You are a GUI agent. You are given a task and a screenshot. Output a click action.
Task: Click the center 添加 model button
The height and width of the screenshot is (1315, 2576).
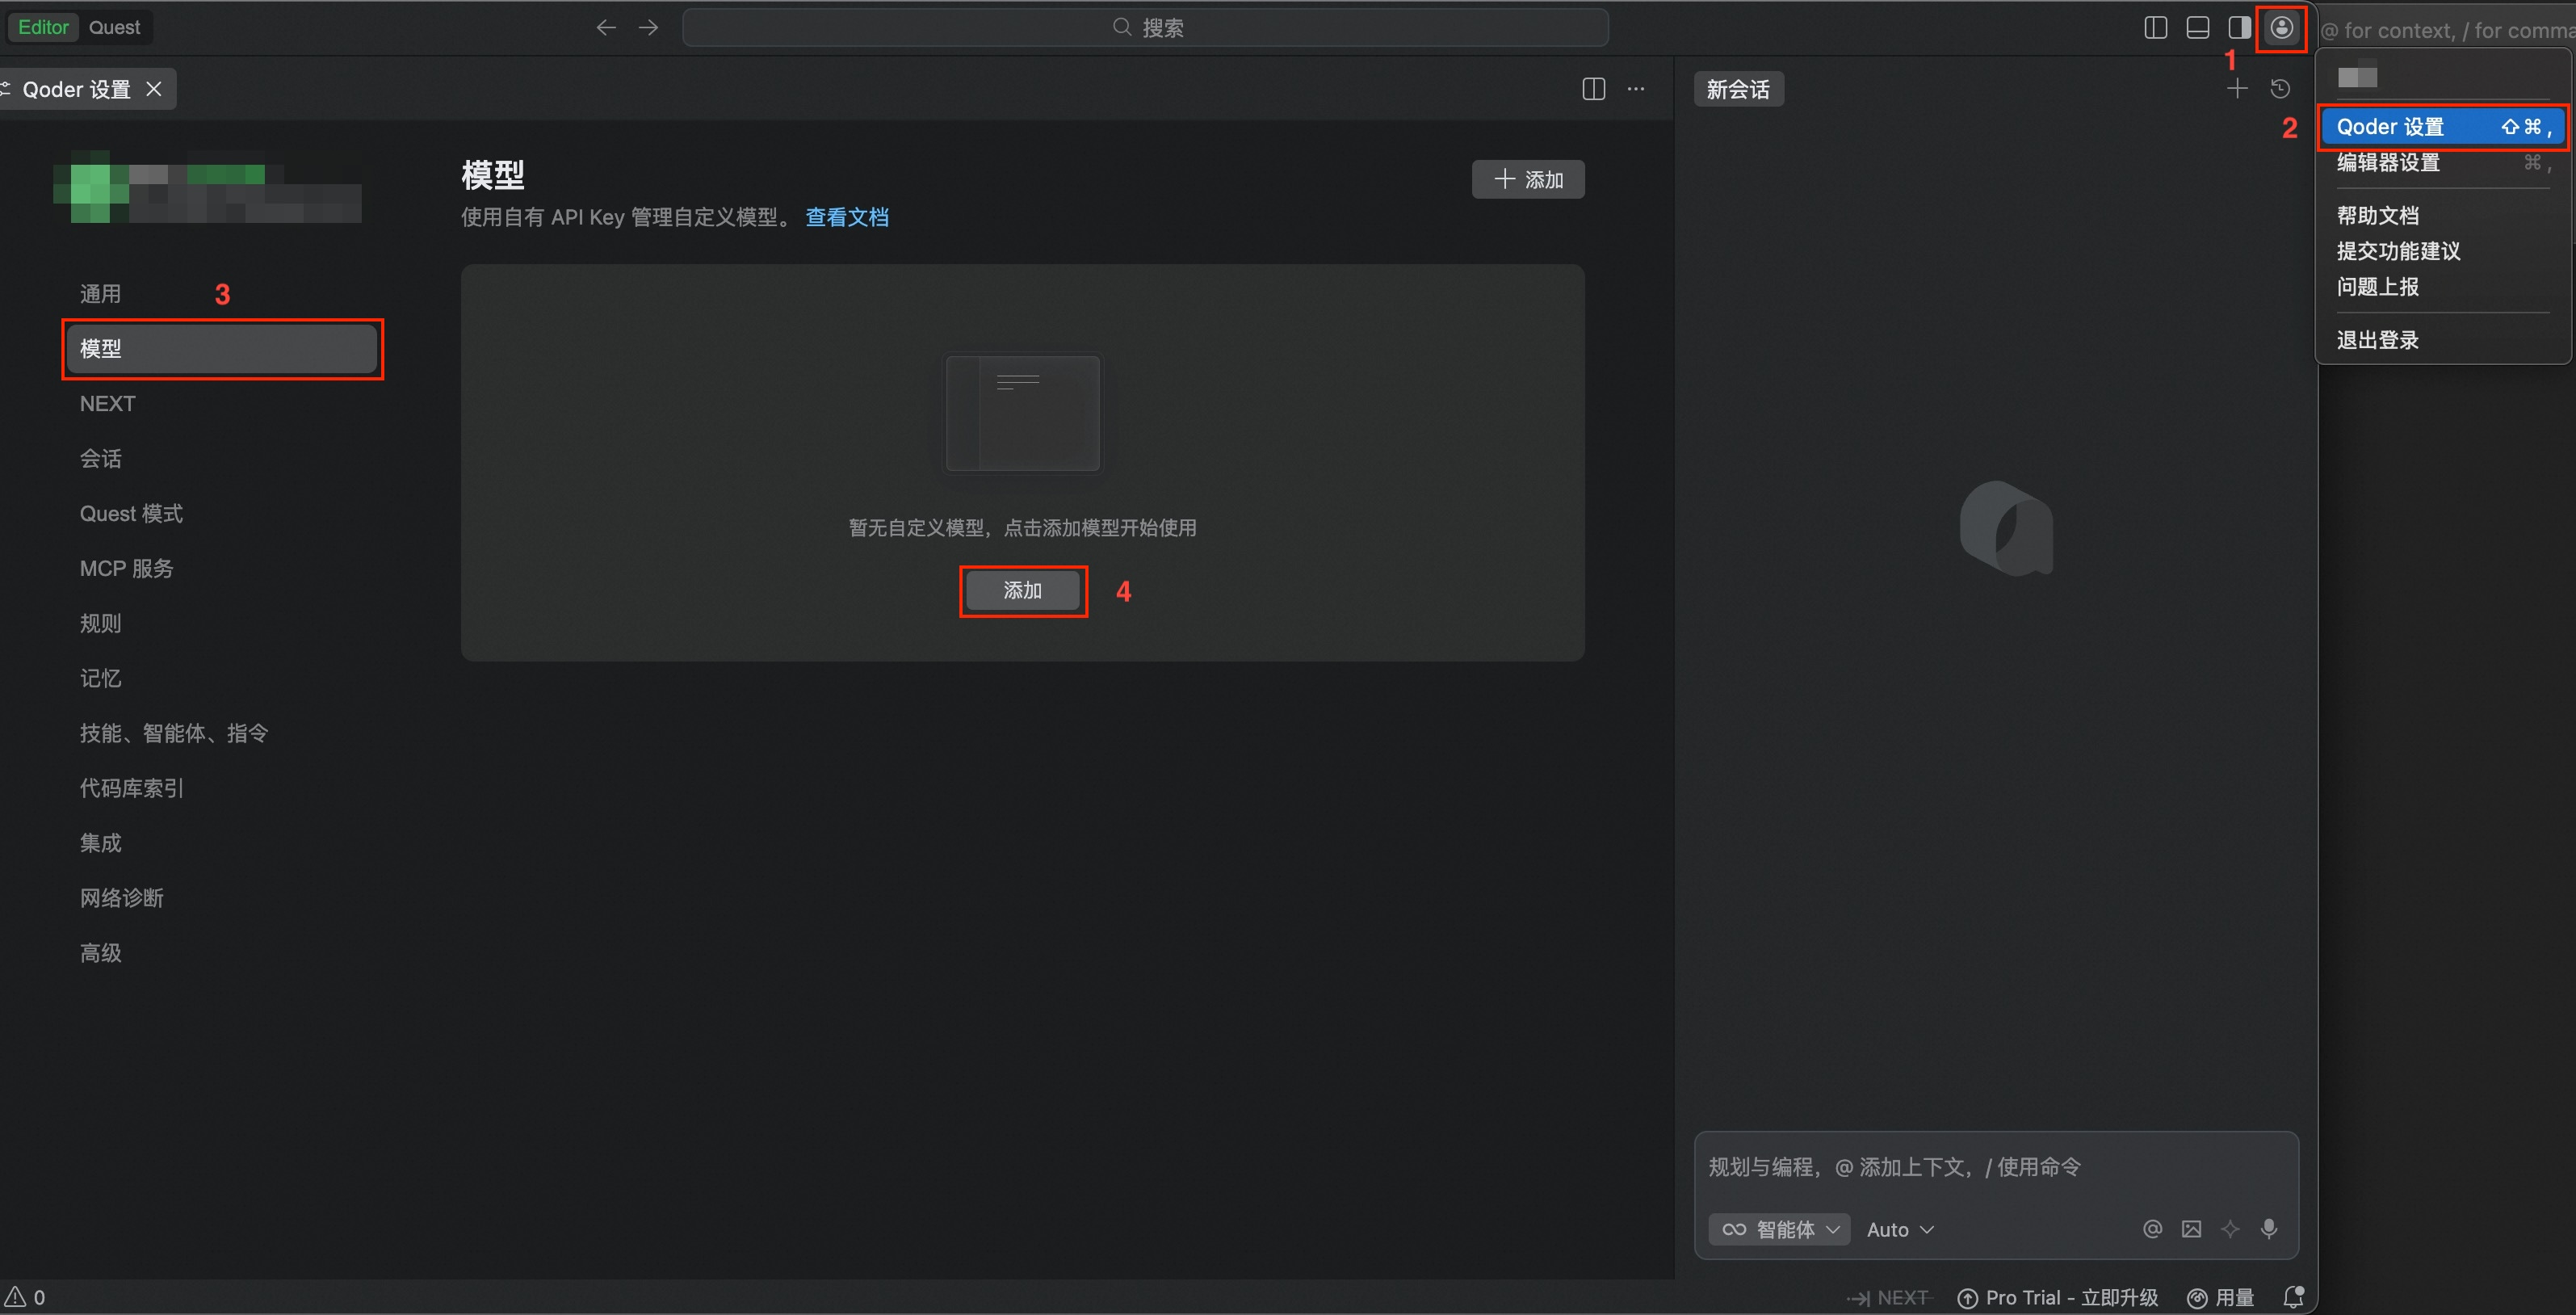tap(1022, 591)
